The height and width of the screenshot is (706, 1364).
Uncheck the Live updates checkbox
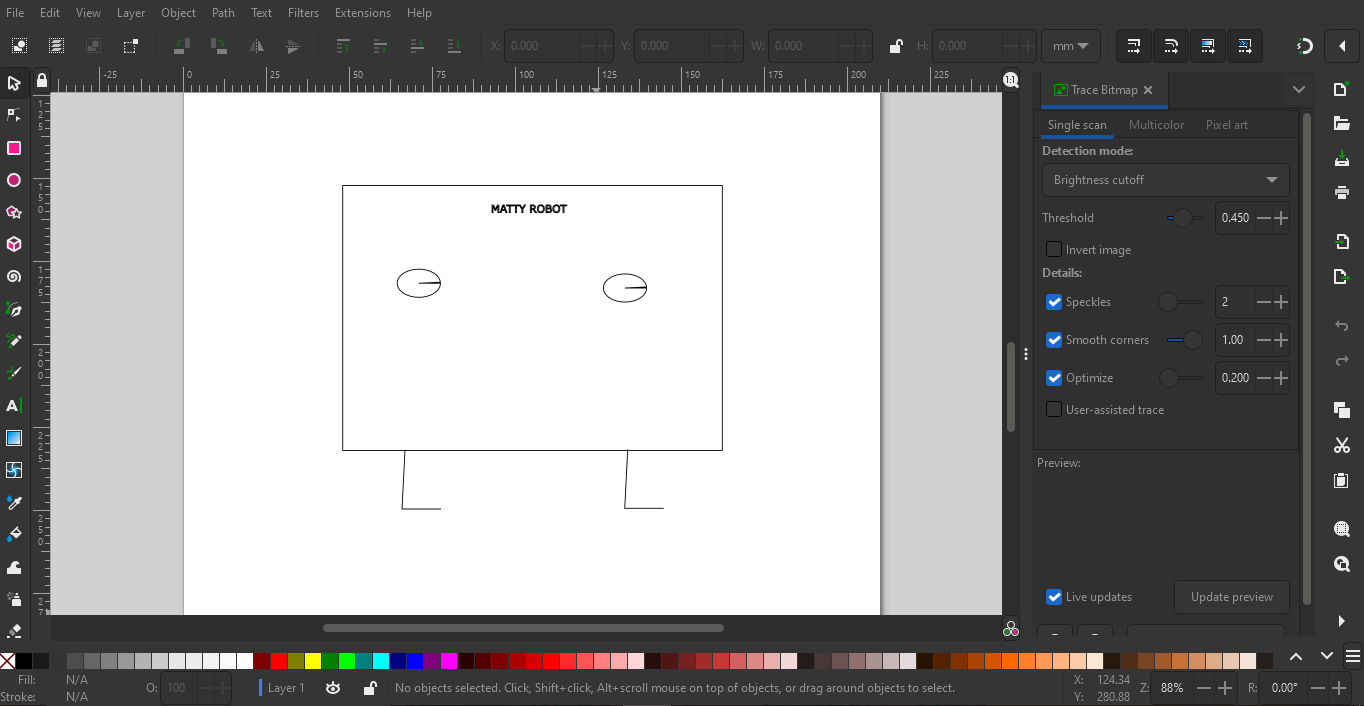1054,597
